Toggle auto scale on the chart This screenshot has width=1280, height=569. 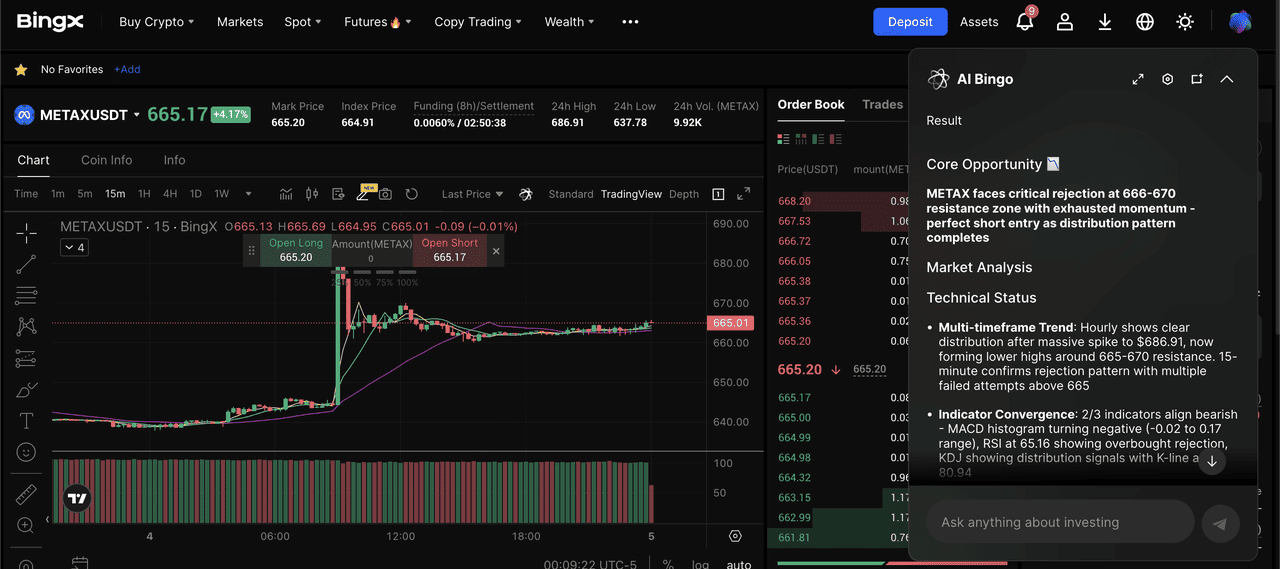coord(738,564)
